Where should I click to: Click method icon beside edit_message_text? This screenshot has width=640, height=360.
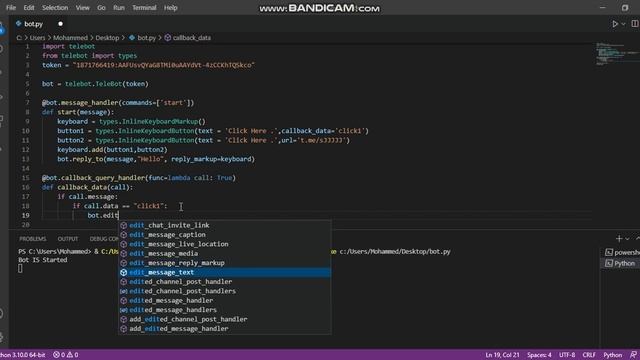pos(124,272)
